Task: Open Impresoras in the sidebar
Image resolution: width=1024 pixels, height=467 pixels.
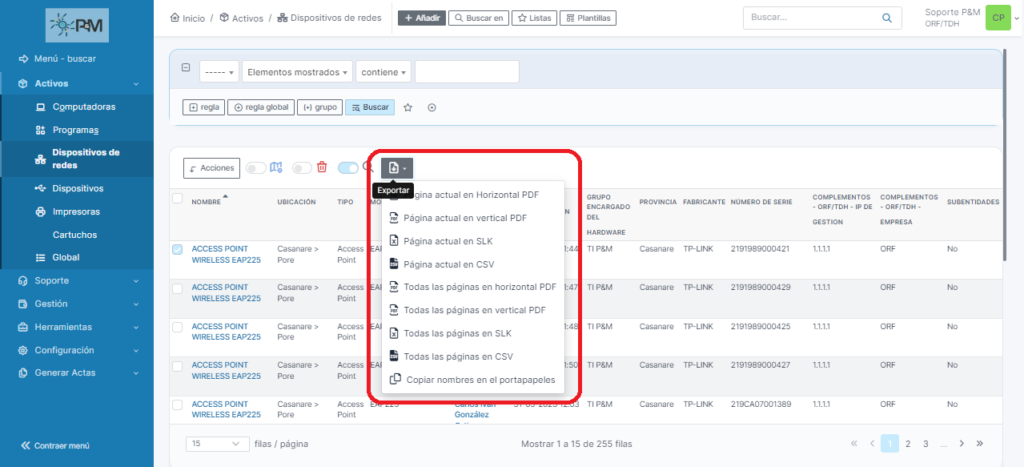Action: pos(76,212)
